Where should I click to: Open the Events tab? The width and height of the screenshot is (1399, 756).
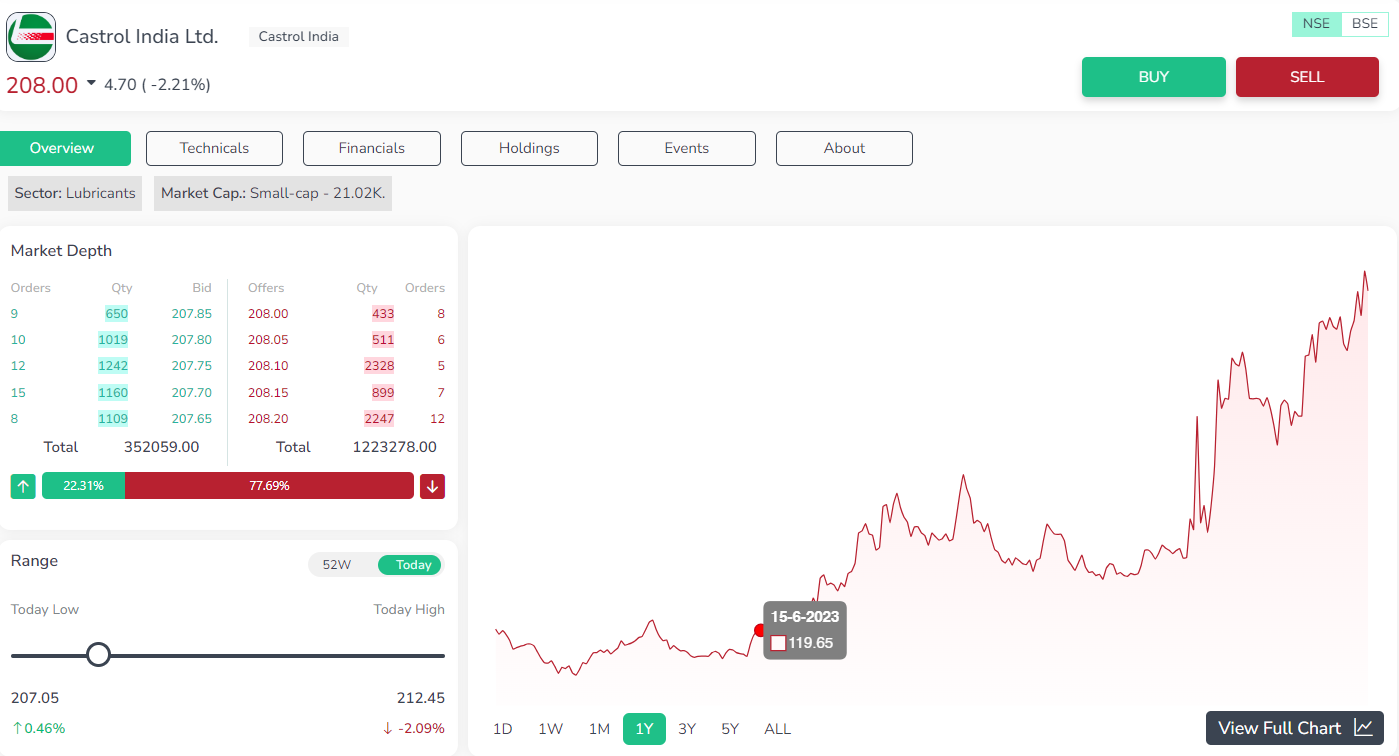click(x=687, y=148)
